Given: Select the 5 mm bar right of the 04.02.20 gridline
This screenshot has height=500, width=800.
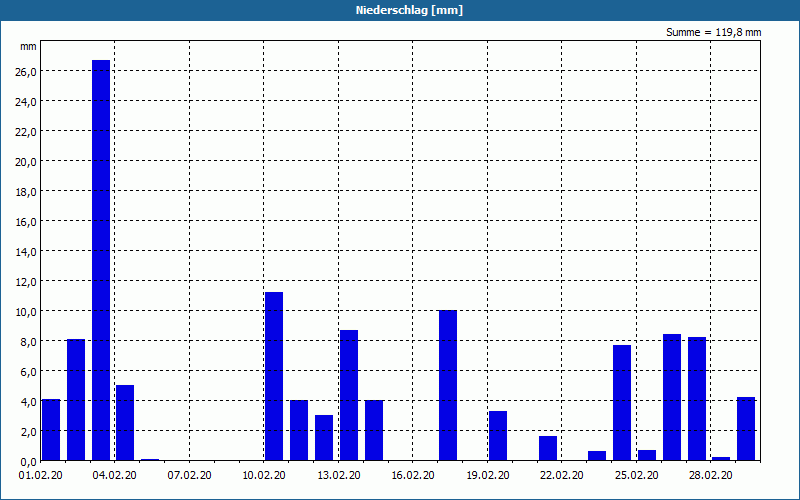Looking at the screenshot, I should (x=125, y=422).
